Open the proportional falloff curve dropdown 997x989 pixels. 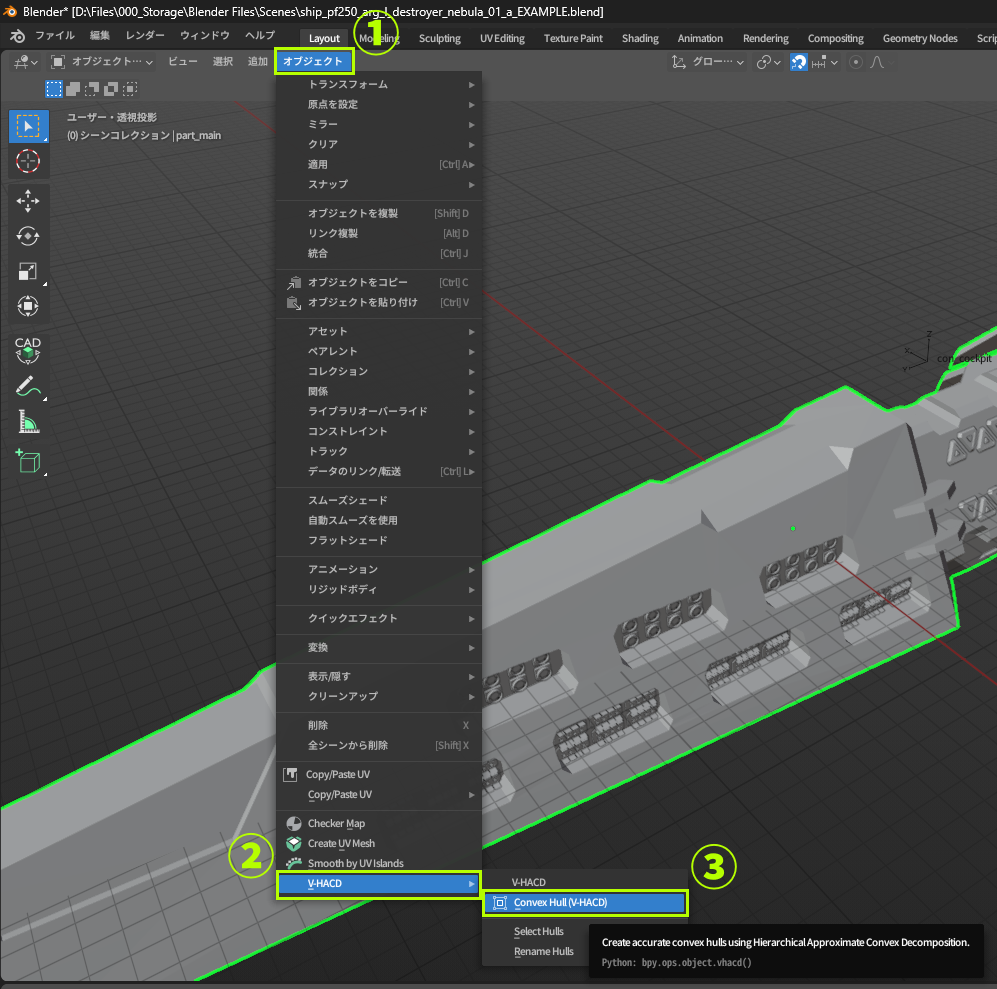(883, 62)
